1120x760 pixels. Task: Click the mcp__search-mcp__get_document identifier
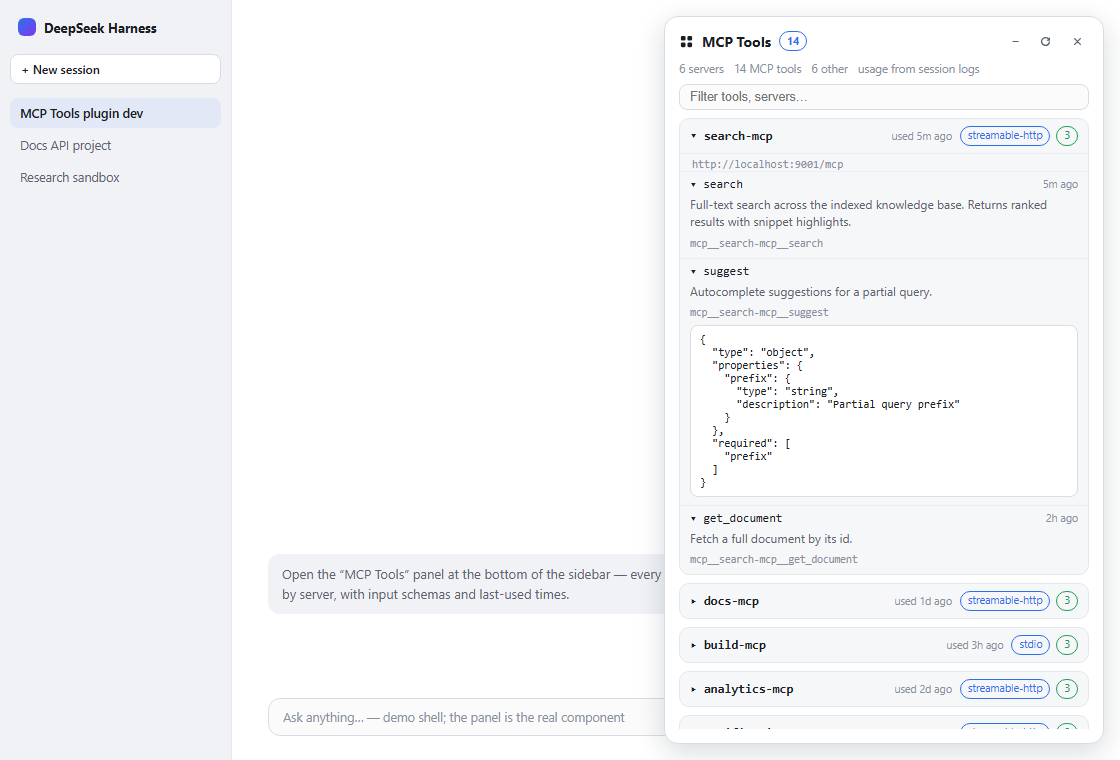774,559
